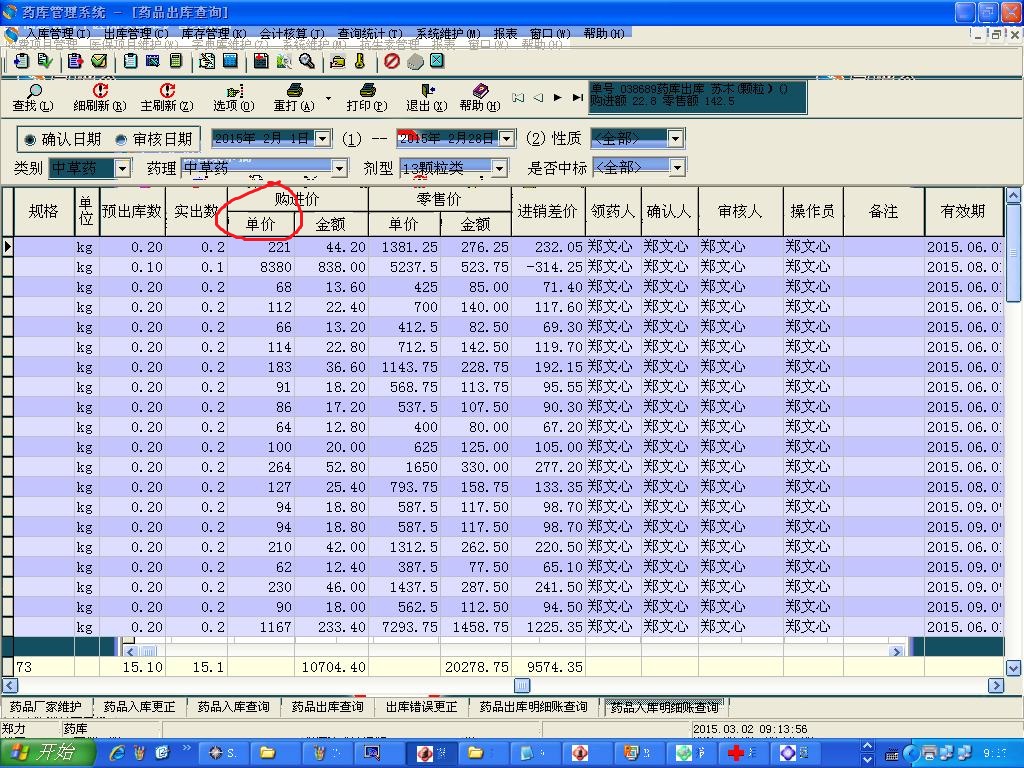This screenshot has height=768, width=1024.
Task: Open the 药理 dropdown
Action: point(339,168)
